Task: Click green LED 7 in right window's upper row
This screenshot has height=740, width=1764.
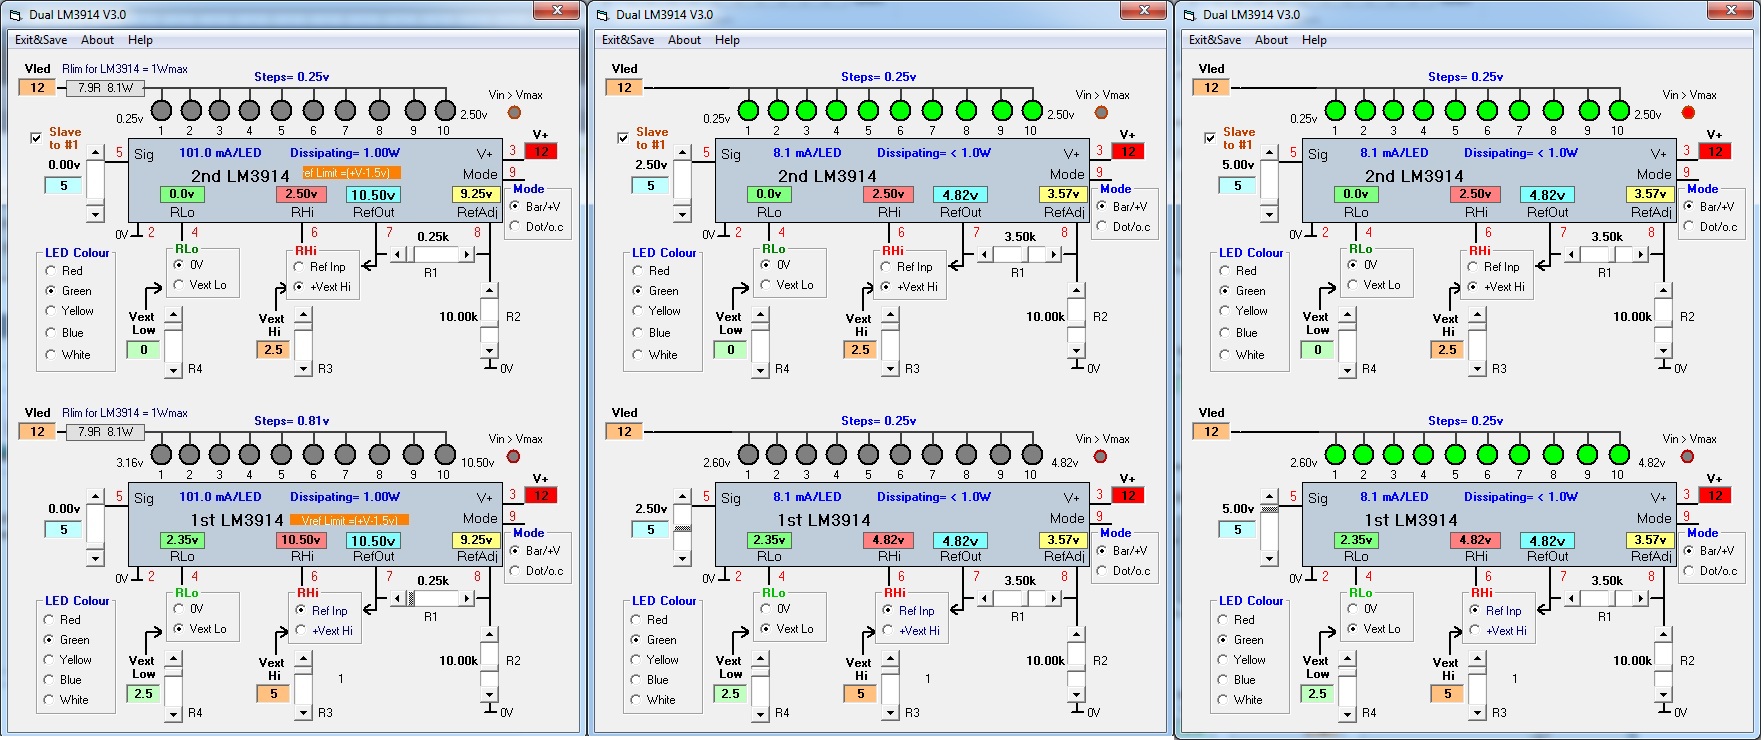Action: [x=1519, y=110]
